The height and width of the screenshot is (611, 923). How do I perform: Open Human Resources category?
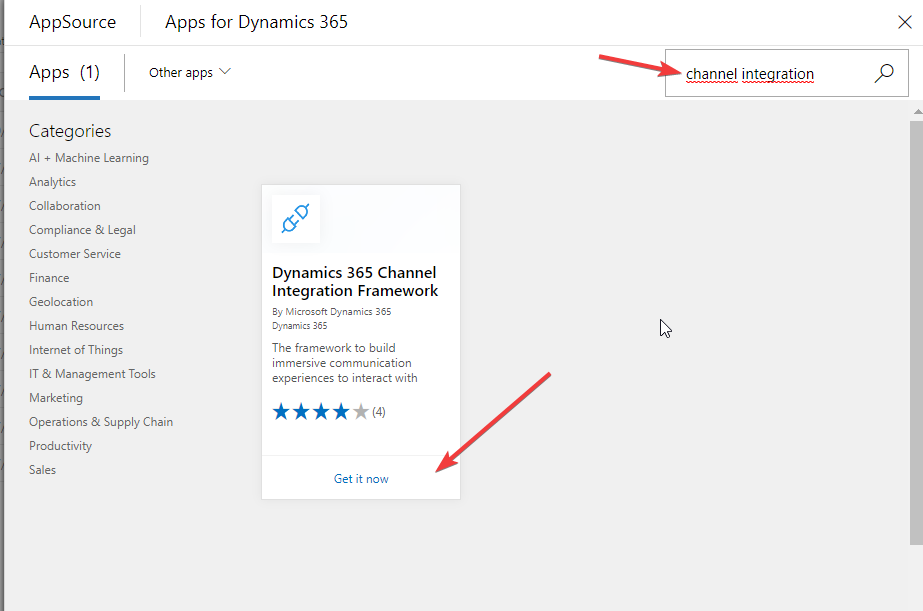click(x=77, y=326)
